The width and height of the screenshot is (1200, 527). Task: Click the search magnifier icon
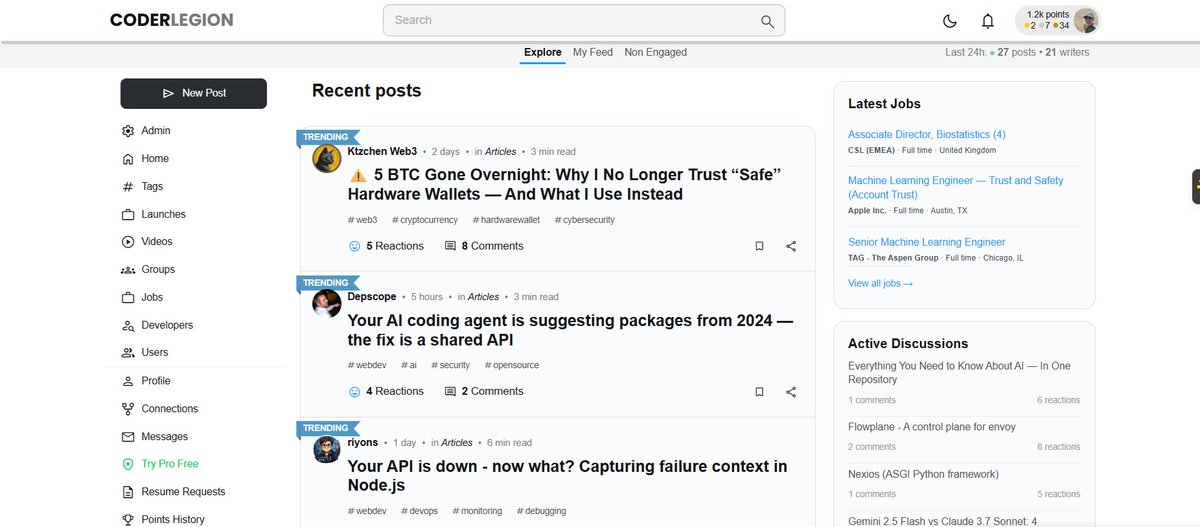[x=767, y=21]
